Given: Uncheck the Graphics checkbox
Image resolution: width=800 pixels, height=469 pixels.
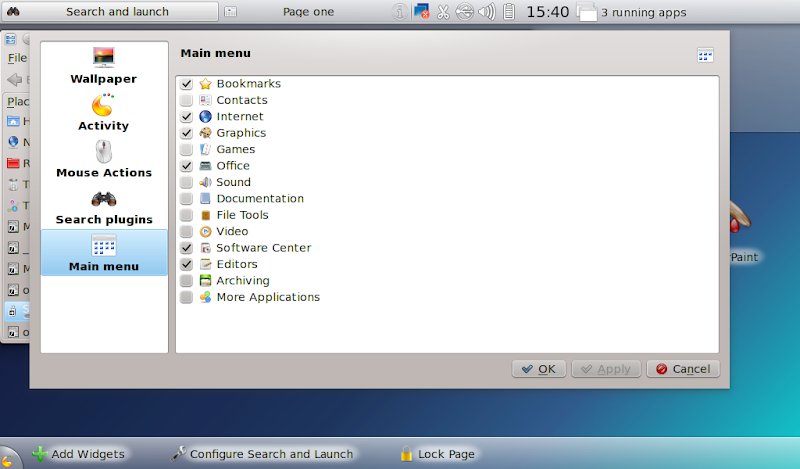Looking at the screenshot, I should tap(186, 133).
